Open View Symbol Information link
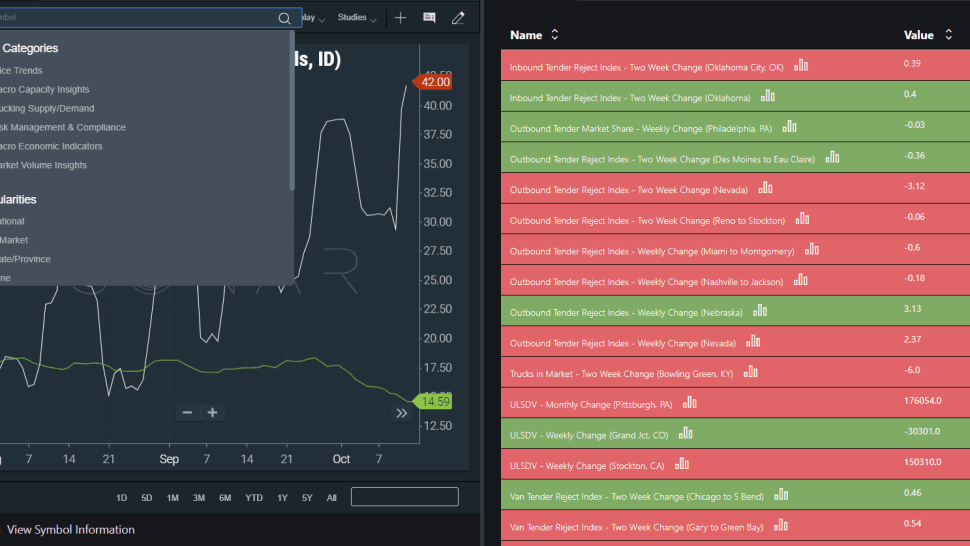Screen dimensions: 970x546 [71, 530]
